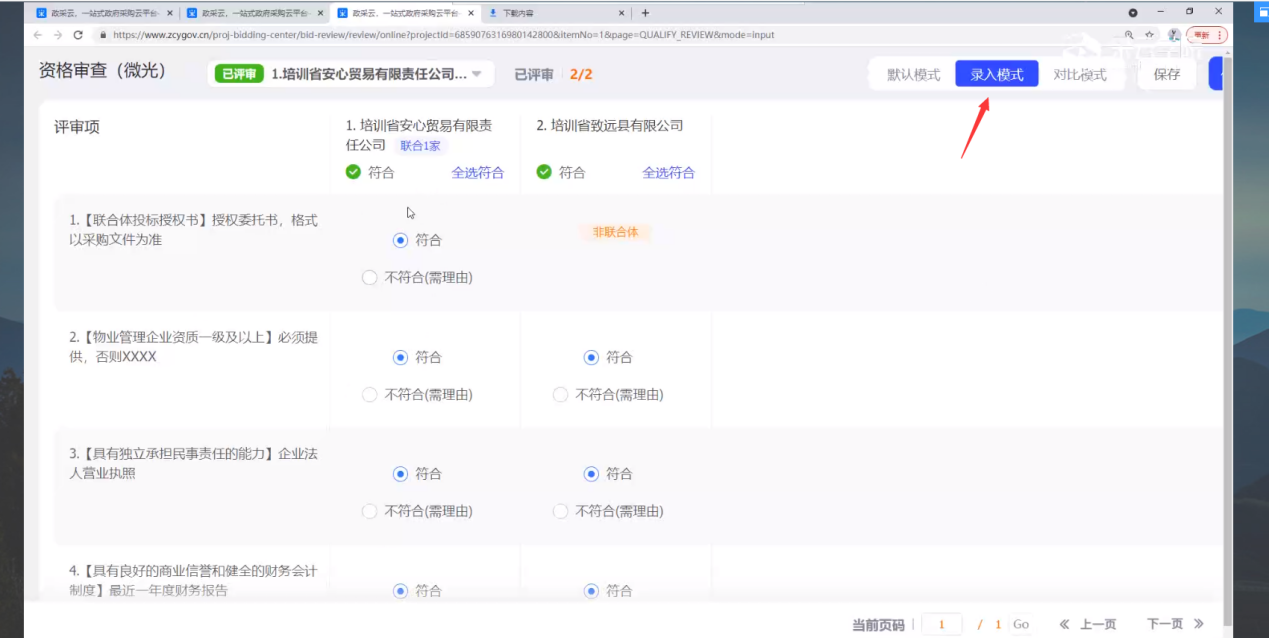The height and width of the screenshot is (638, 1269).
Task: Click the 2/2 review count
Action: pos(581,74)
